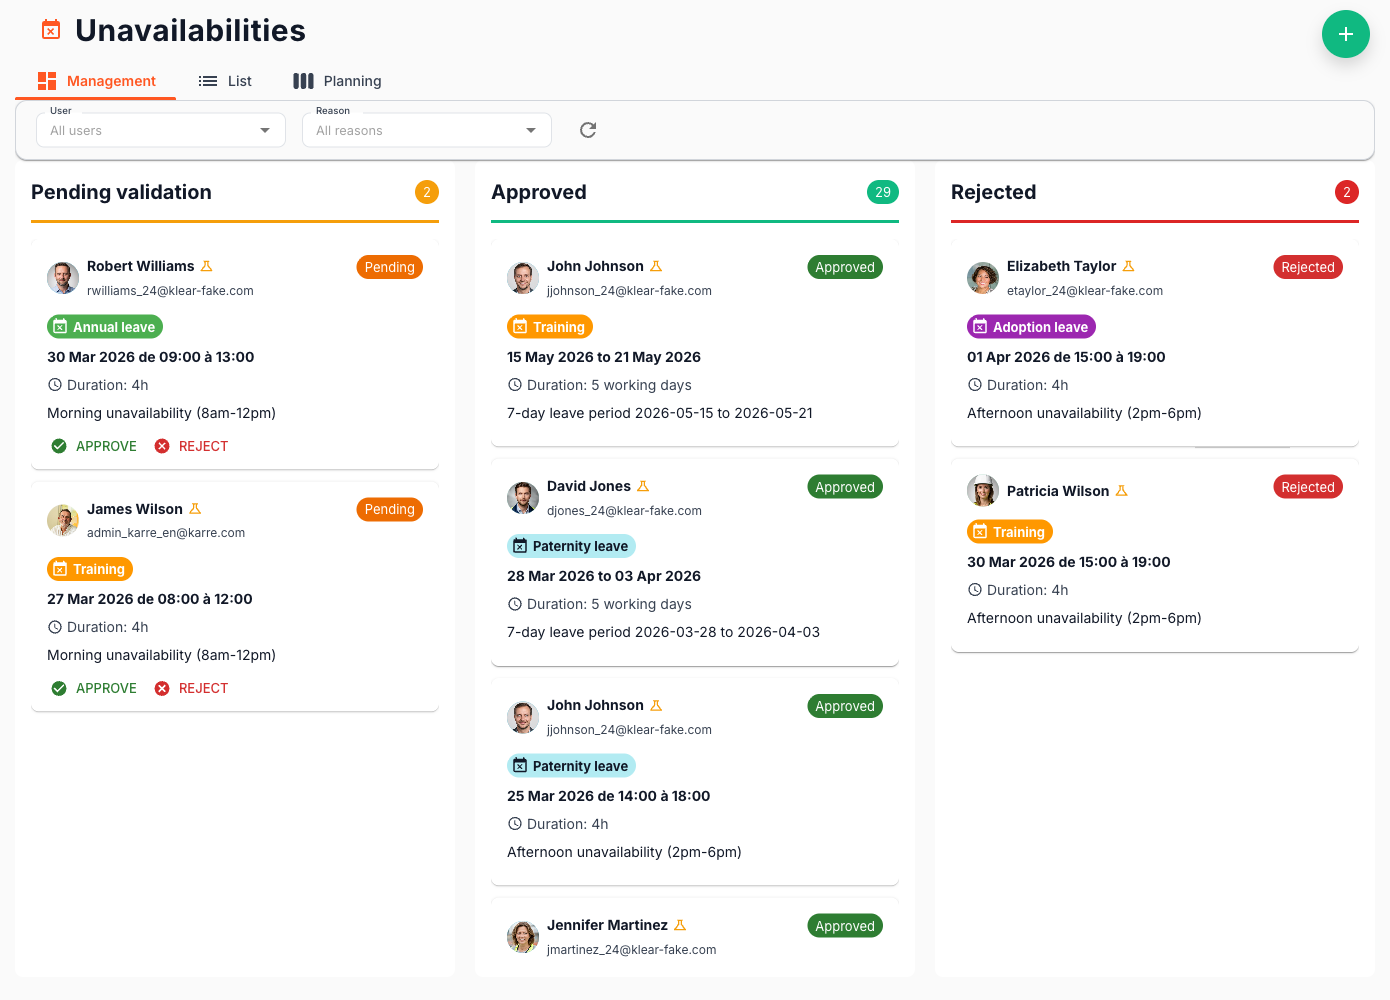Open the Planning tab
Screen dimensions: 1390x1000
pyautogui.click(x=337, y=81)
